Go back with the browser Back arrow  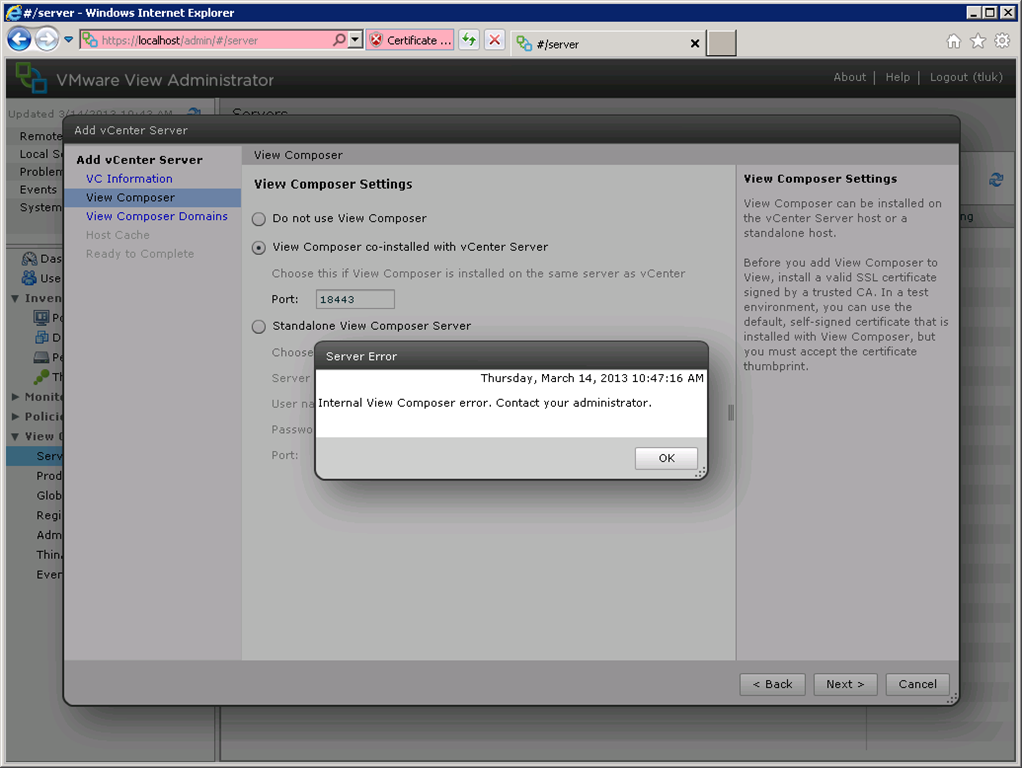[x=19, y=40]
